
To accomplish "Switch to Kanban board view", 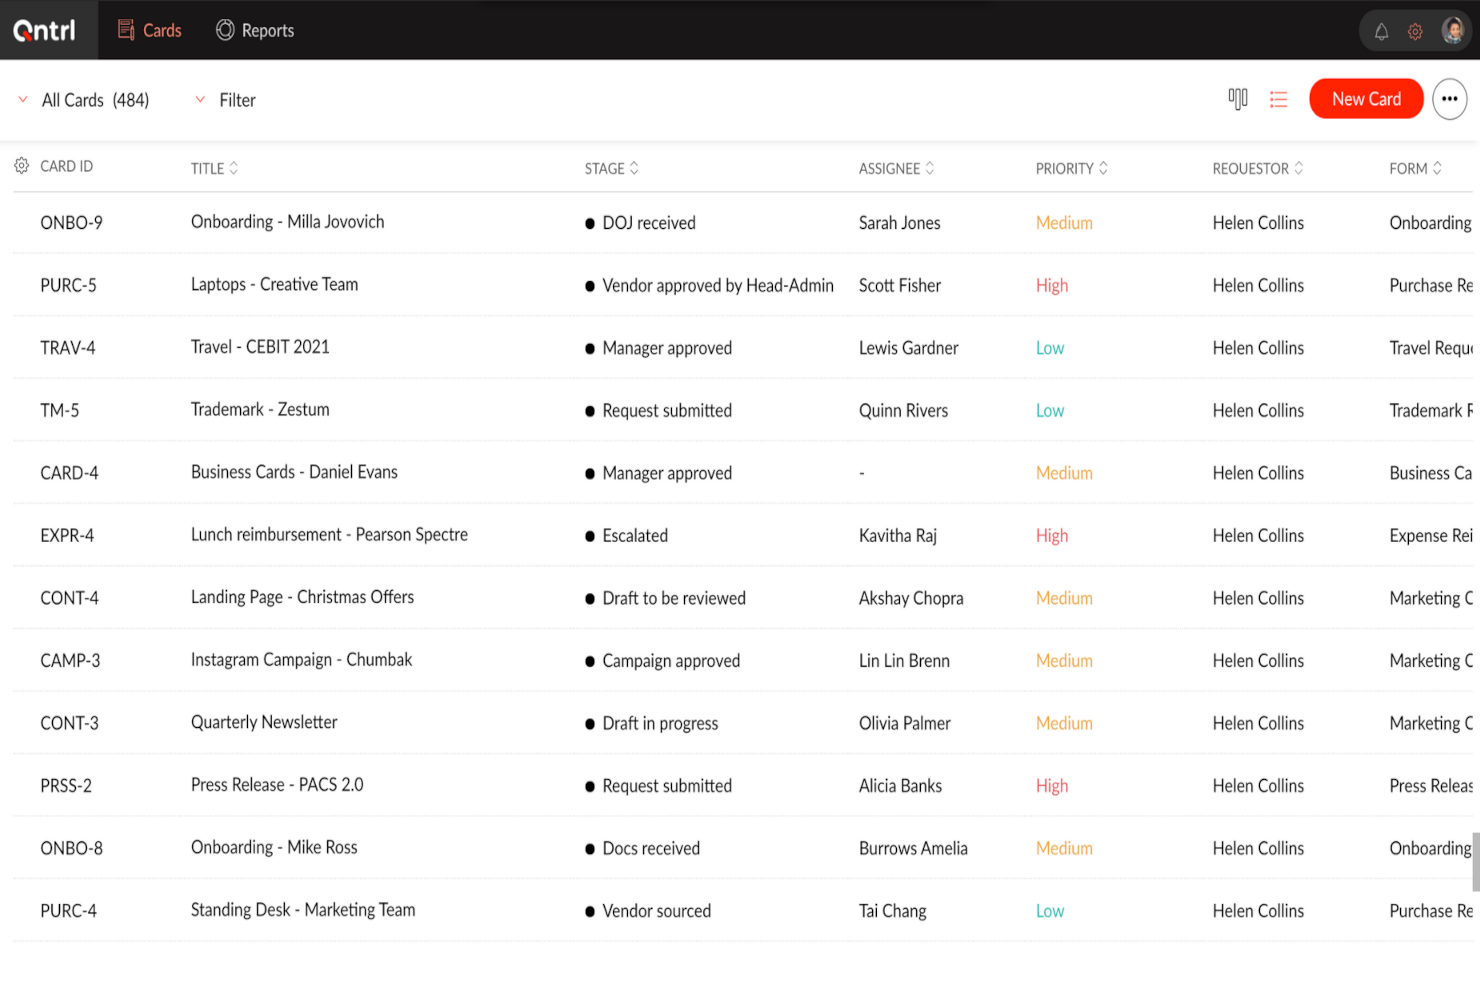I will [1238, 98].
